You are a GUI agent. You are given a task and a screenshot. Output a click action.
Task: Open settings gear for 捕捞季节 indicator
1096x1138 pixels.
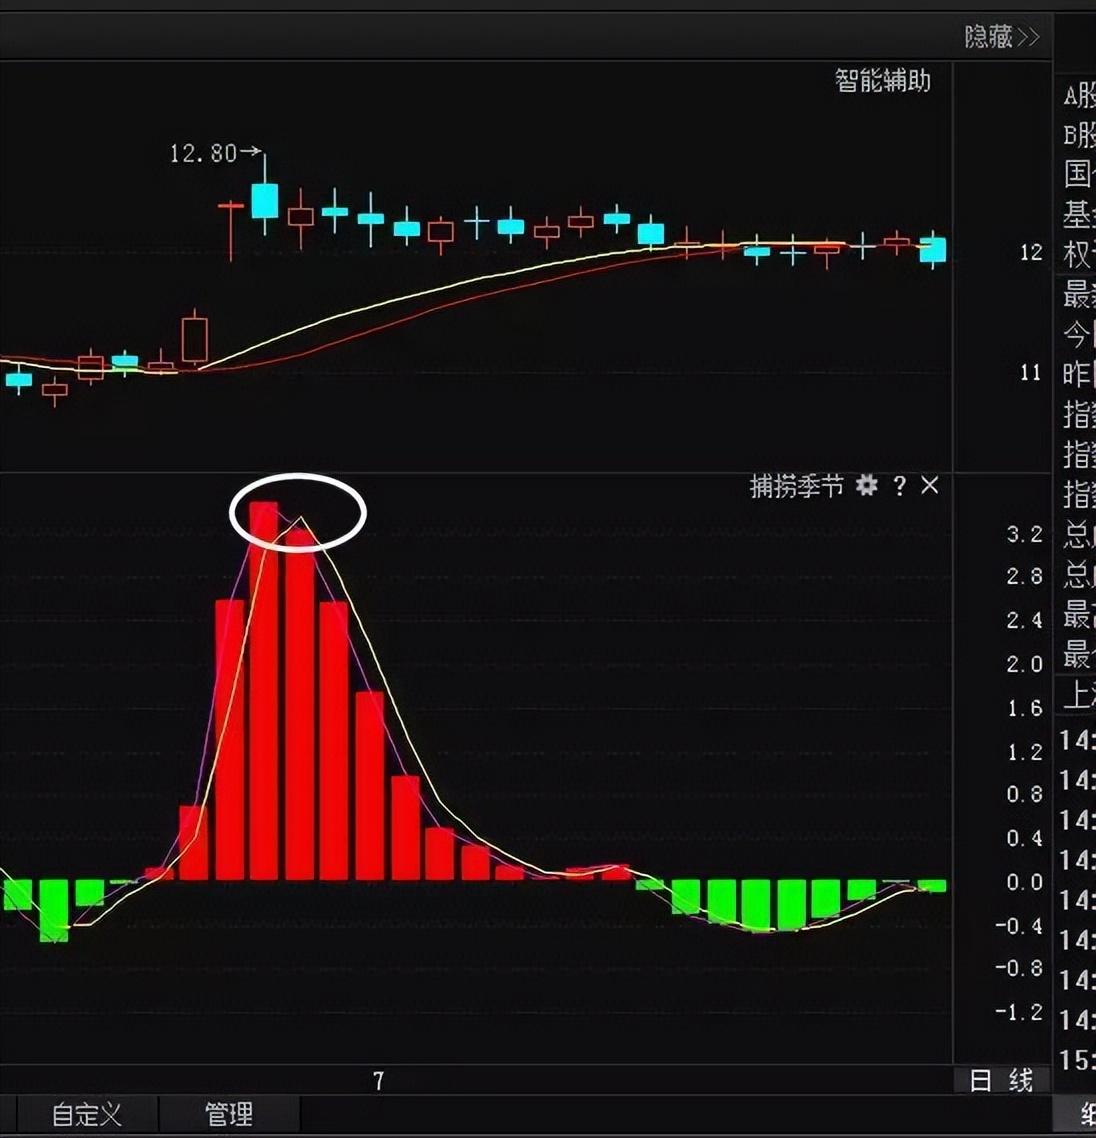point(867,486)
